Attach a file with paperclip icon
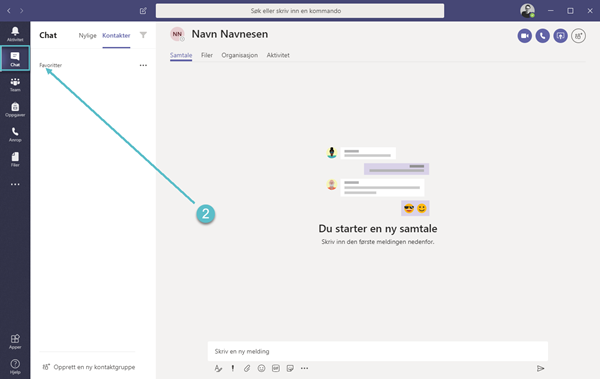 click(x=247, y=368)
